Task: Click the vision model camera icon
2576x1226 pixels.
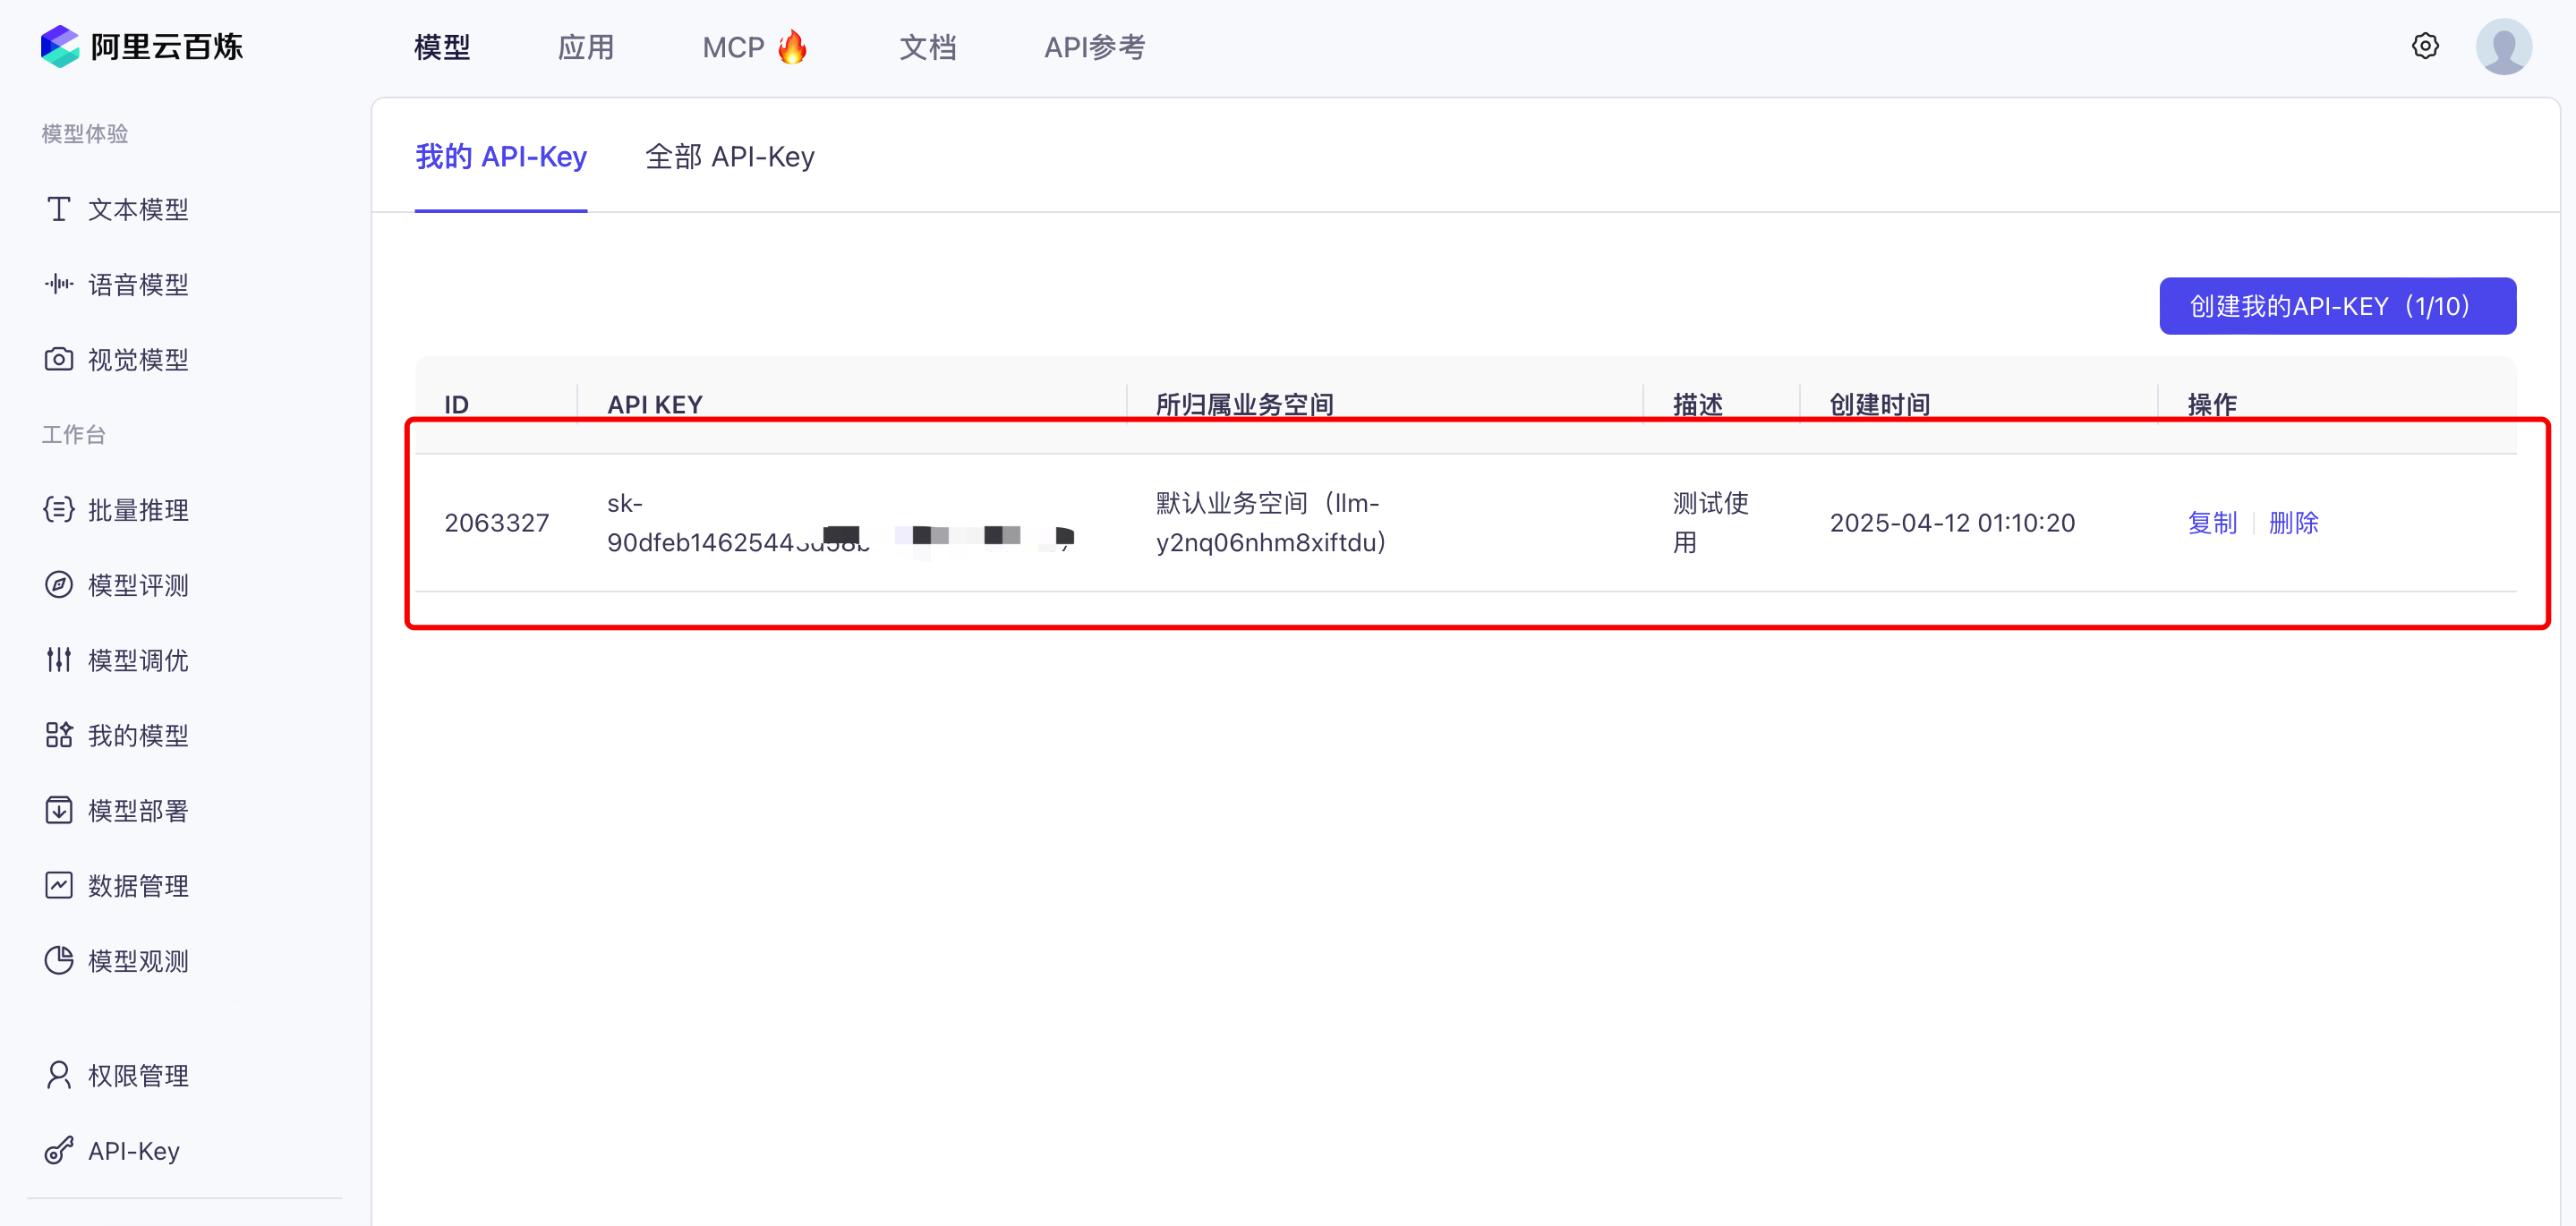Action: (x=58, y=359)
